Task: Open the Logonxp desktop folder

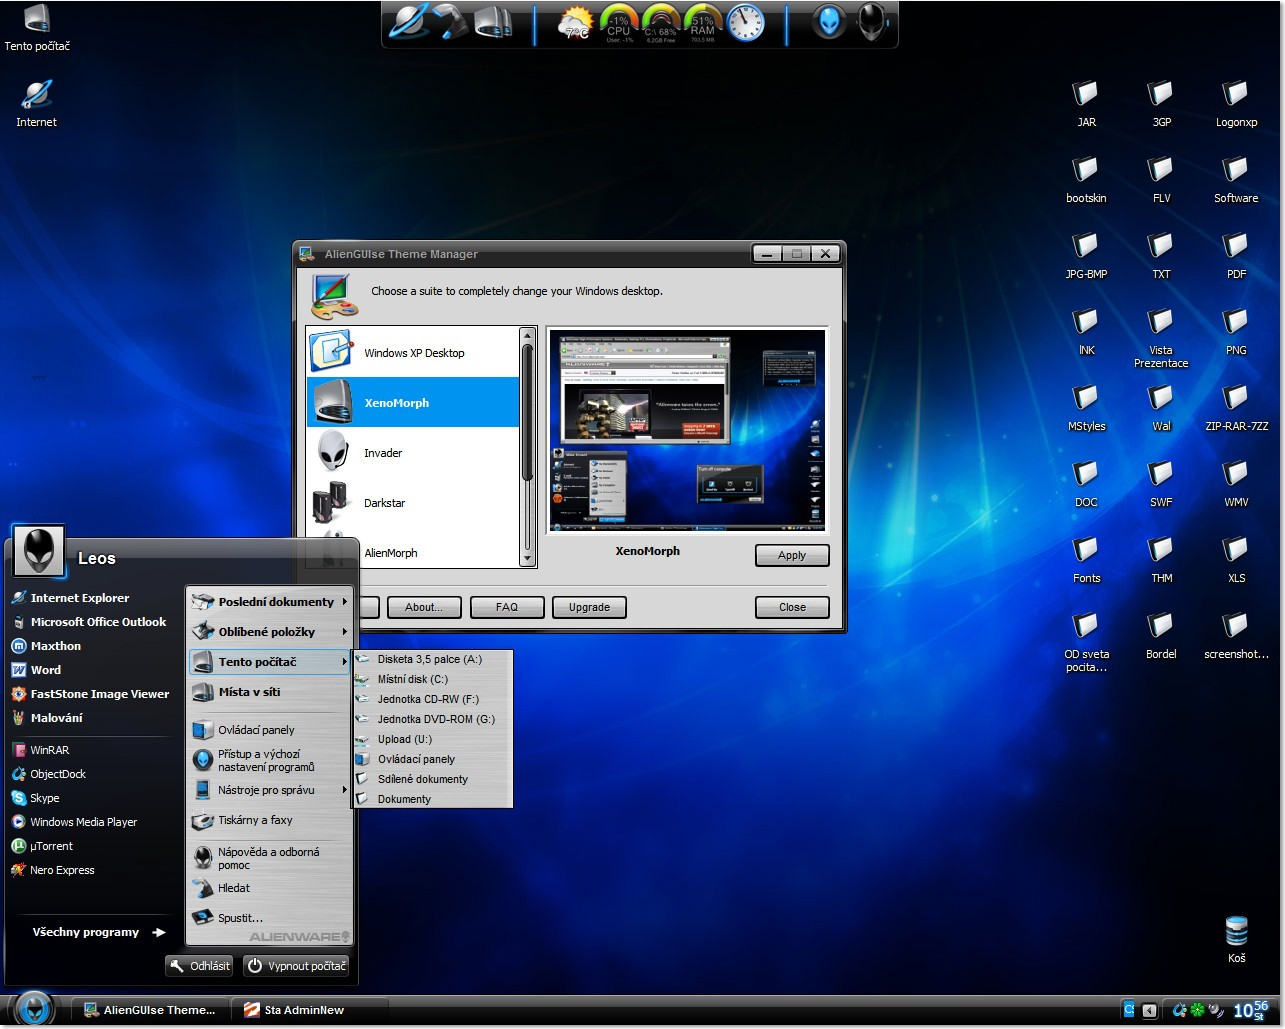Action: click(x=1236, y=104)
